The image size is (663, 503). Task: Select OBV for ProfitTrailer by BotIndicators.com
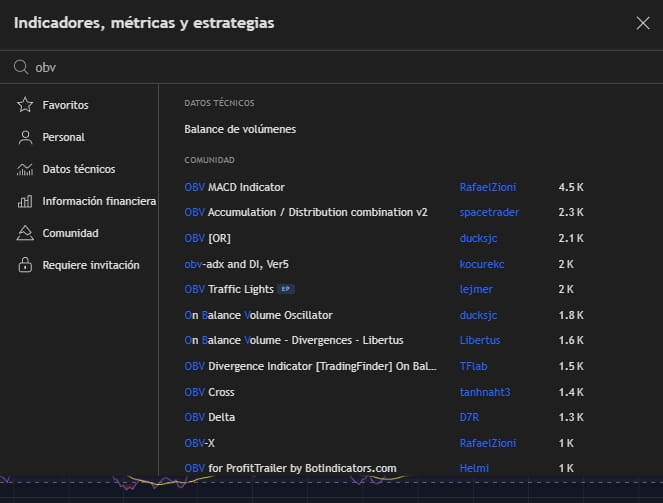coord(290,468)
